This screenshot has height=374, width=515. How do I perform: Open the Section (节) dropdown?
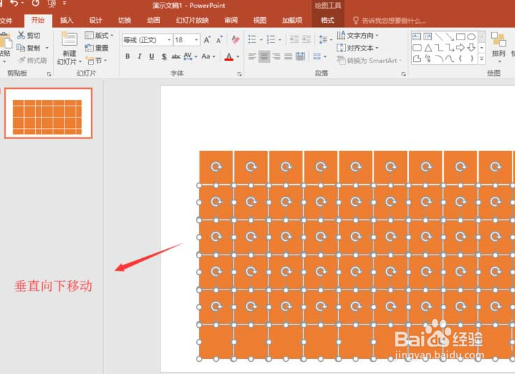point(97,61)
